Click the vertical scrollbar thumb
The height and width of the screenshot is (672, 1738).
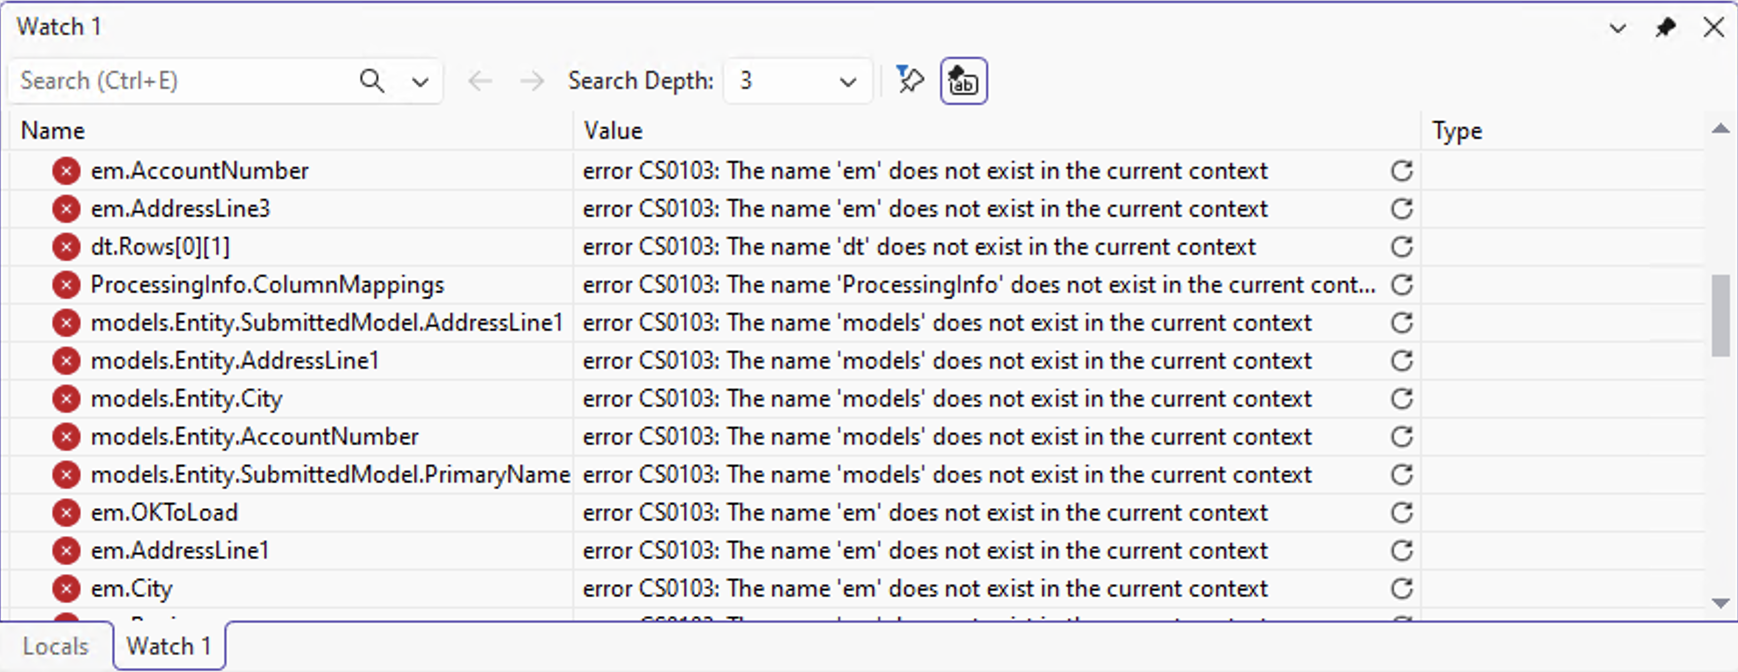[x=1720, y=316]
